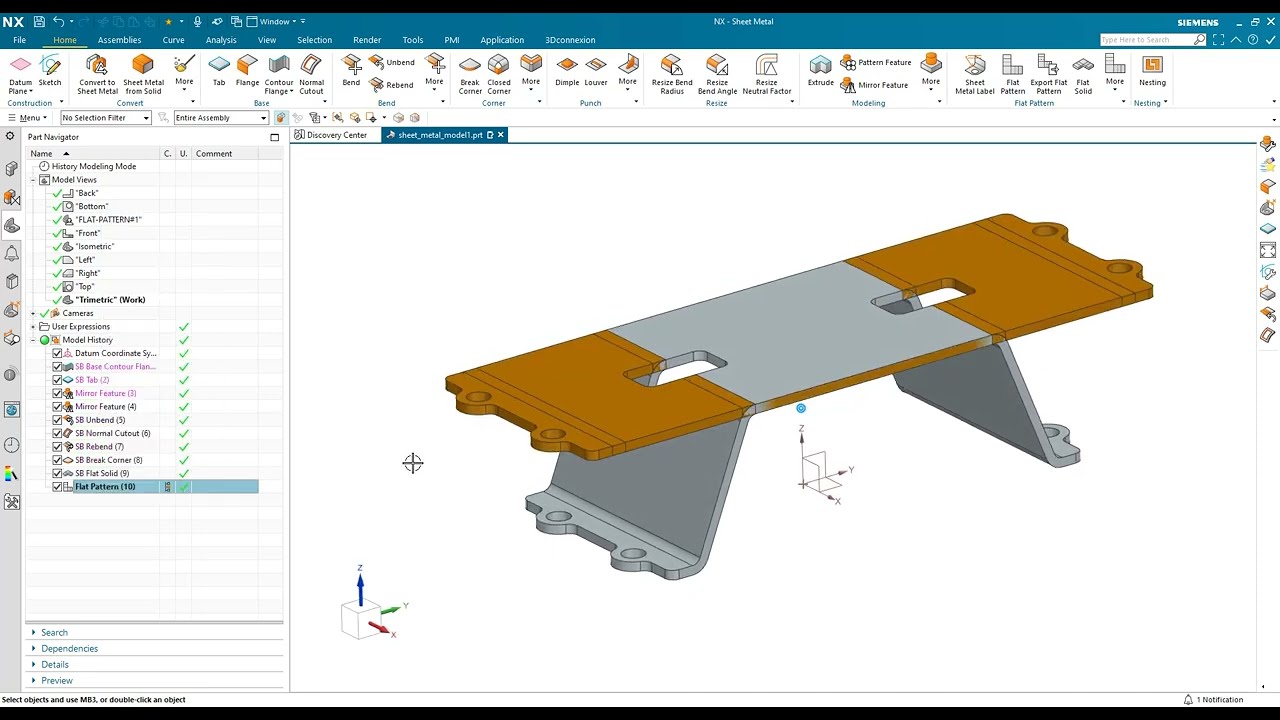Screen dimensions: 1280x720
Task: Select the Datum Plane tool
Action: tap(20, 75)
